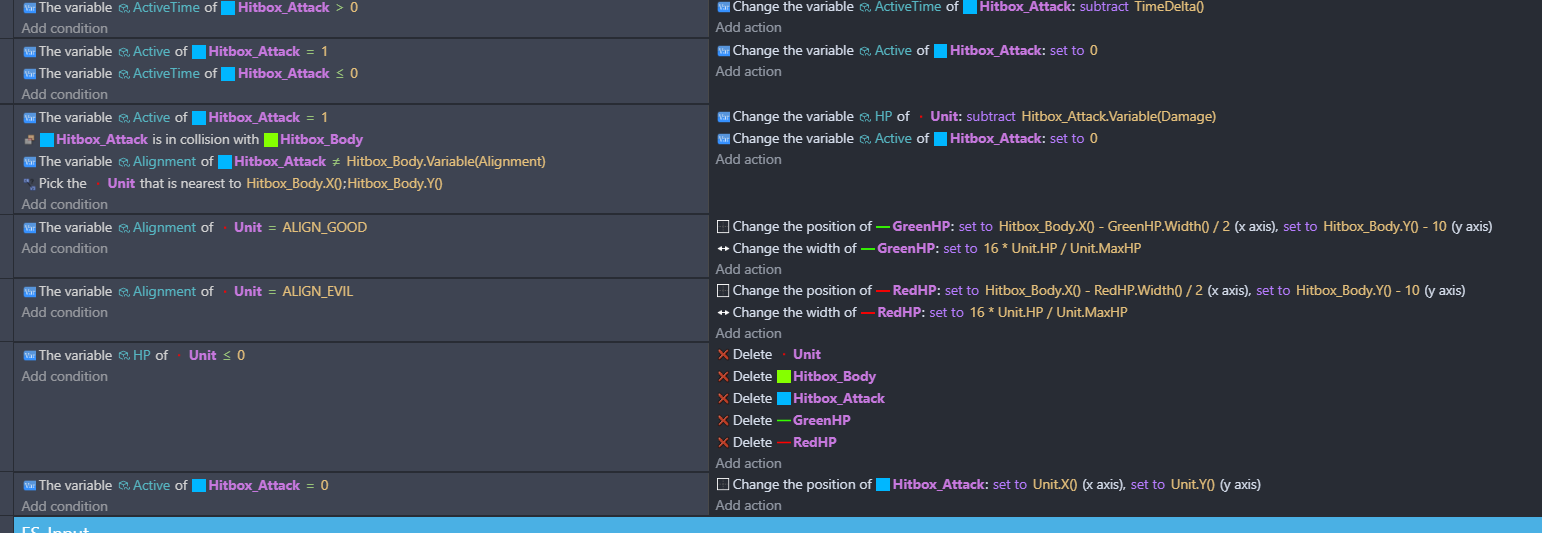This screenshot has width=1542, height=533.
Task: Click variable icon of HP subtract Damage action
Action: (x=724, y=116)
